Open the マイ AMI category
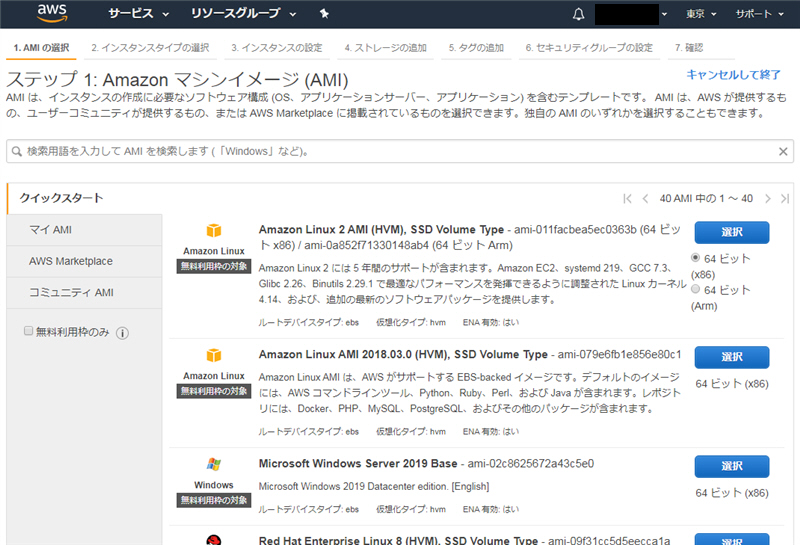The height and width of the screenshot is (545, 800). click(85, 230)
